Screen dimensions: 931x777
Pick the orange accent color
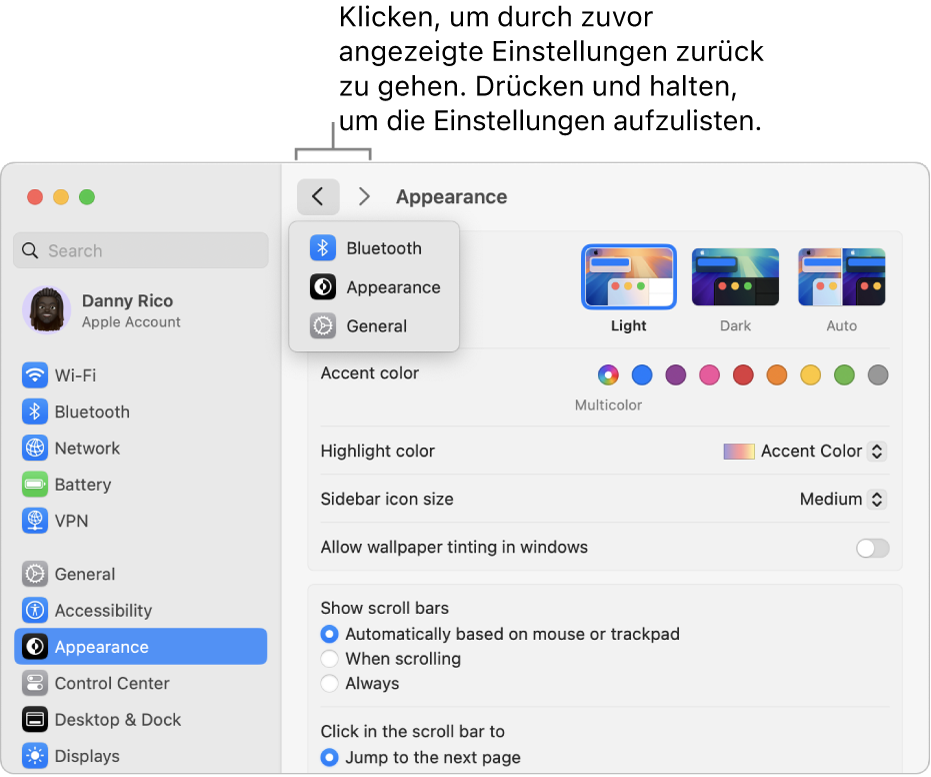777,375
